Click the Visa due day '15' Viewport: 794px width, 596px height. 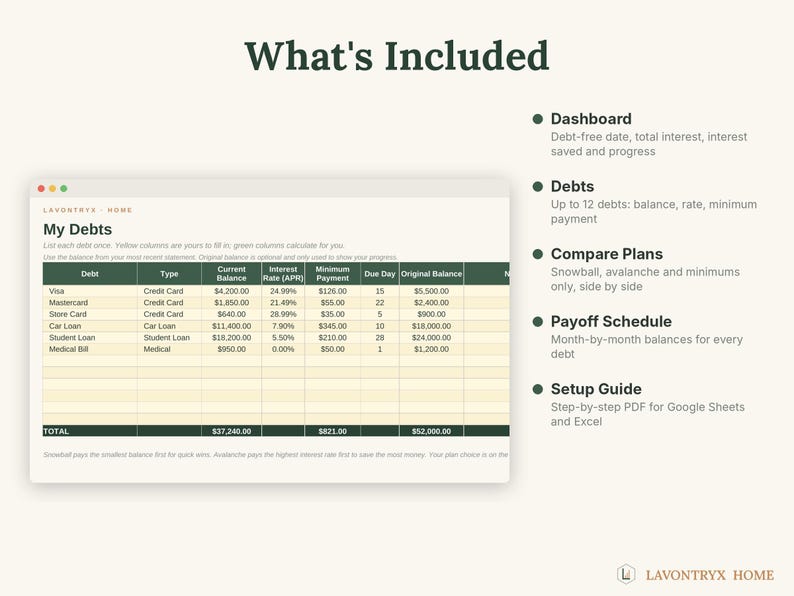coord(380,291)
